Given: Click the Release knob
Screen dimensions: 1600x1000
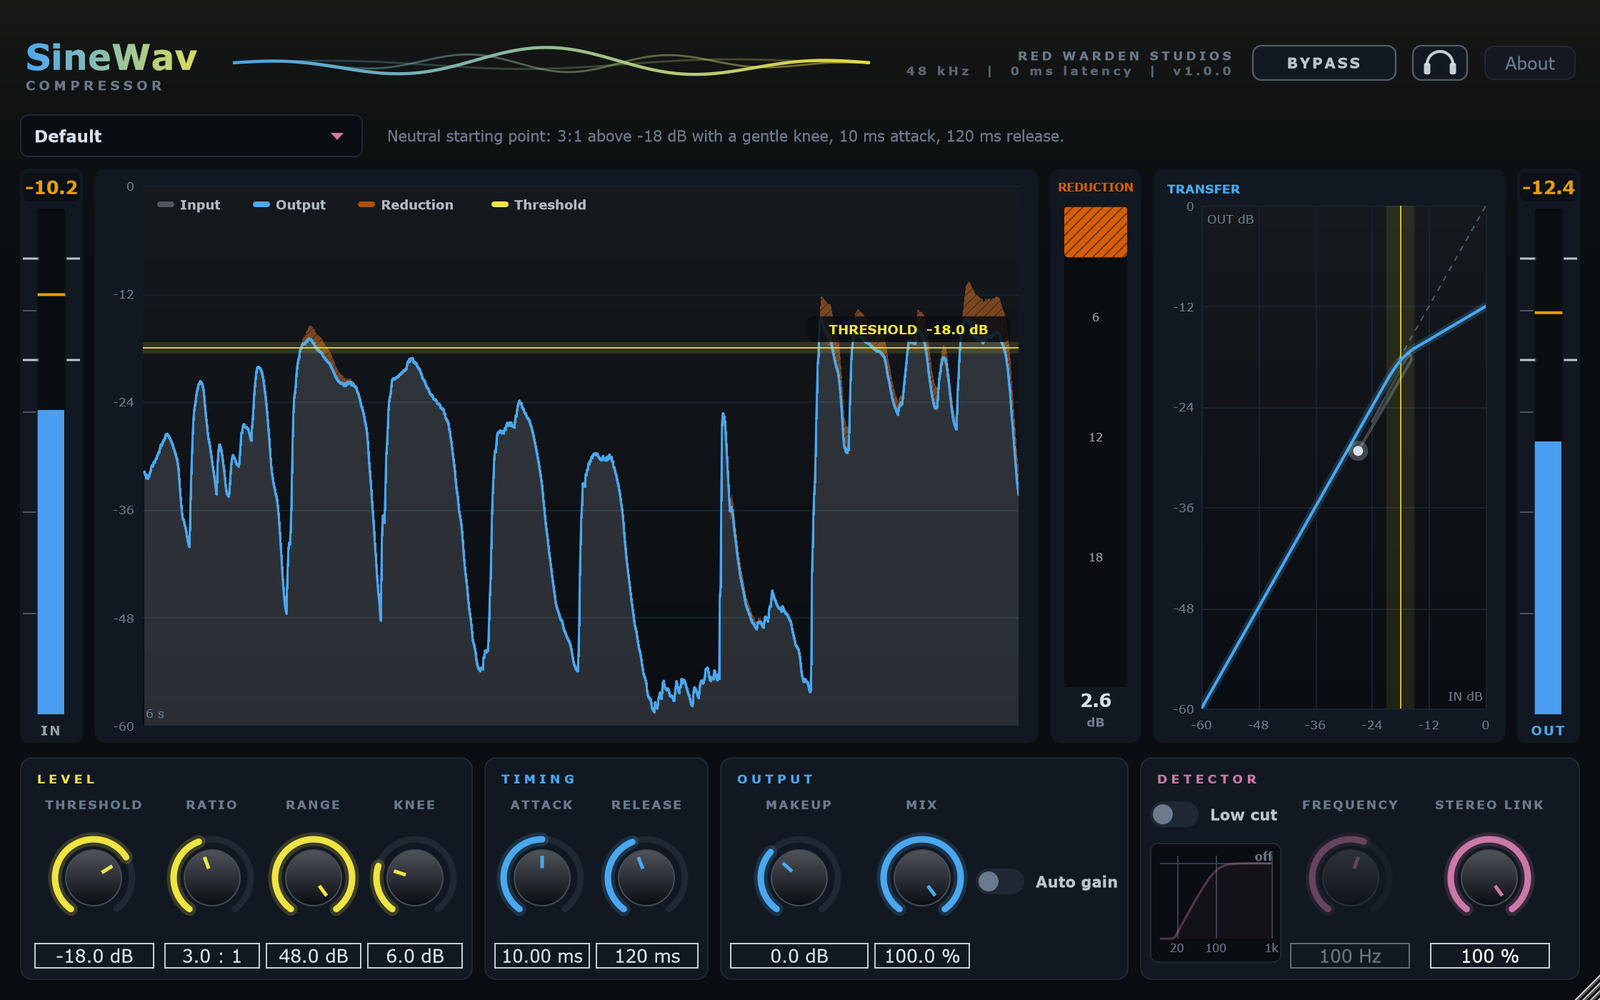Looking at the screenshot, I should [x=646, y=877].
